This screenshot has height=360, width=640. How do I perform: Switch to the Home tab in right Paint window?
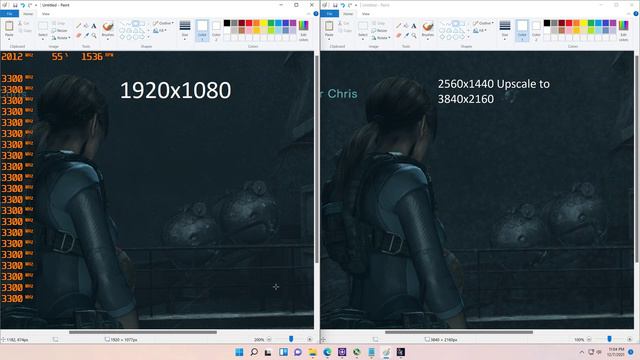348,14
